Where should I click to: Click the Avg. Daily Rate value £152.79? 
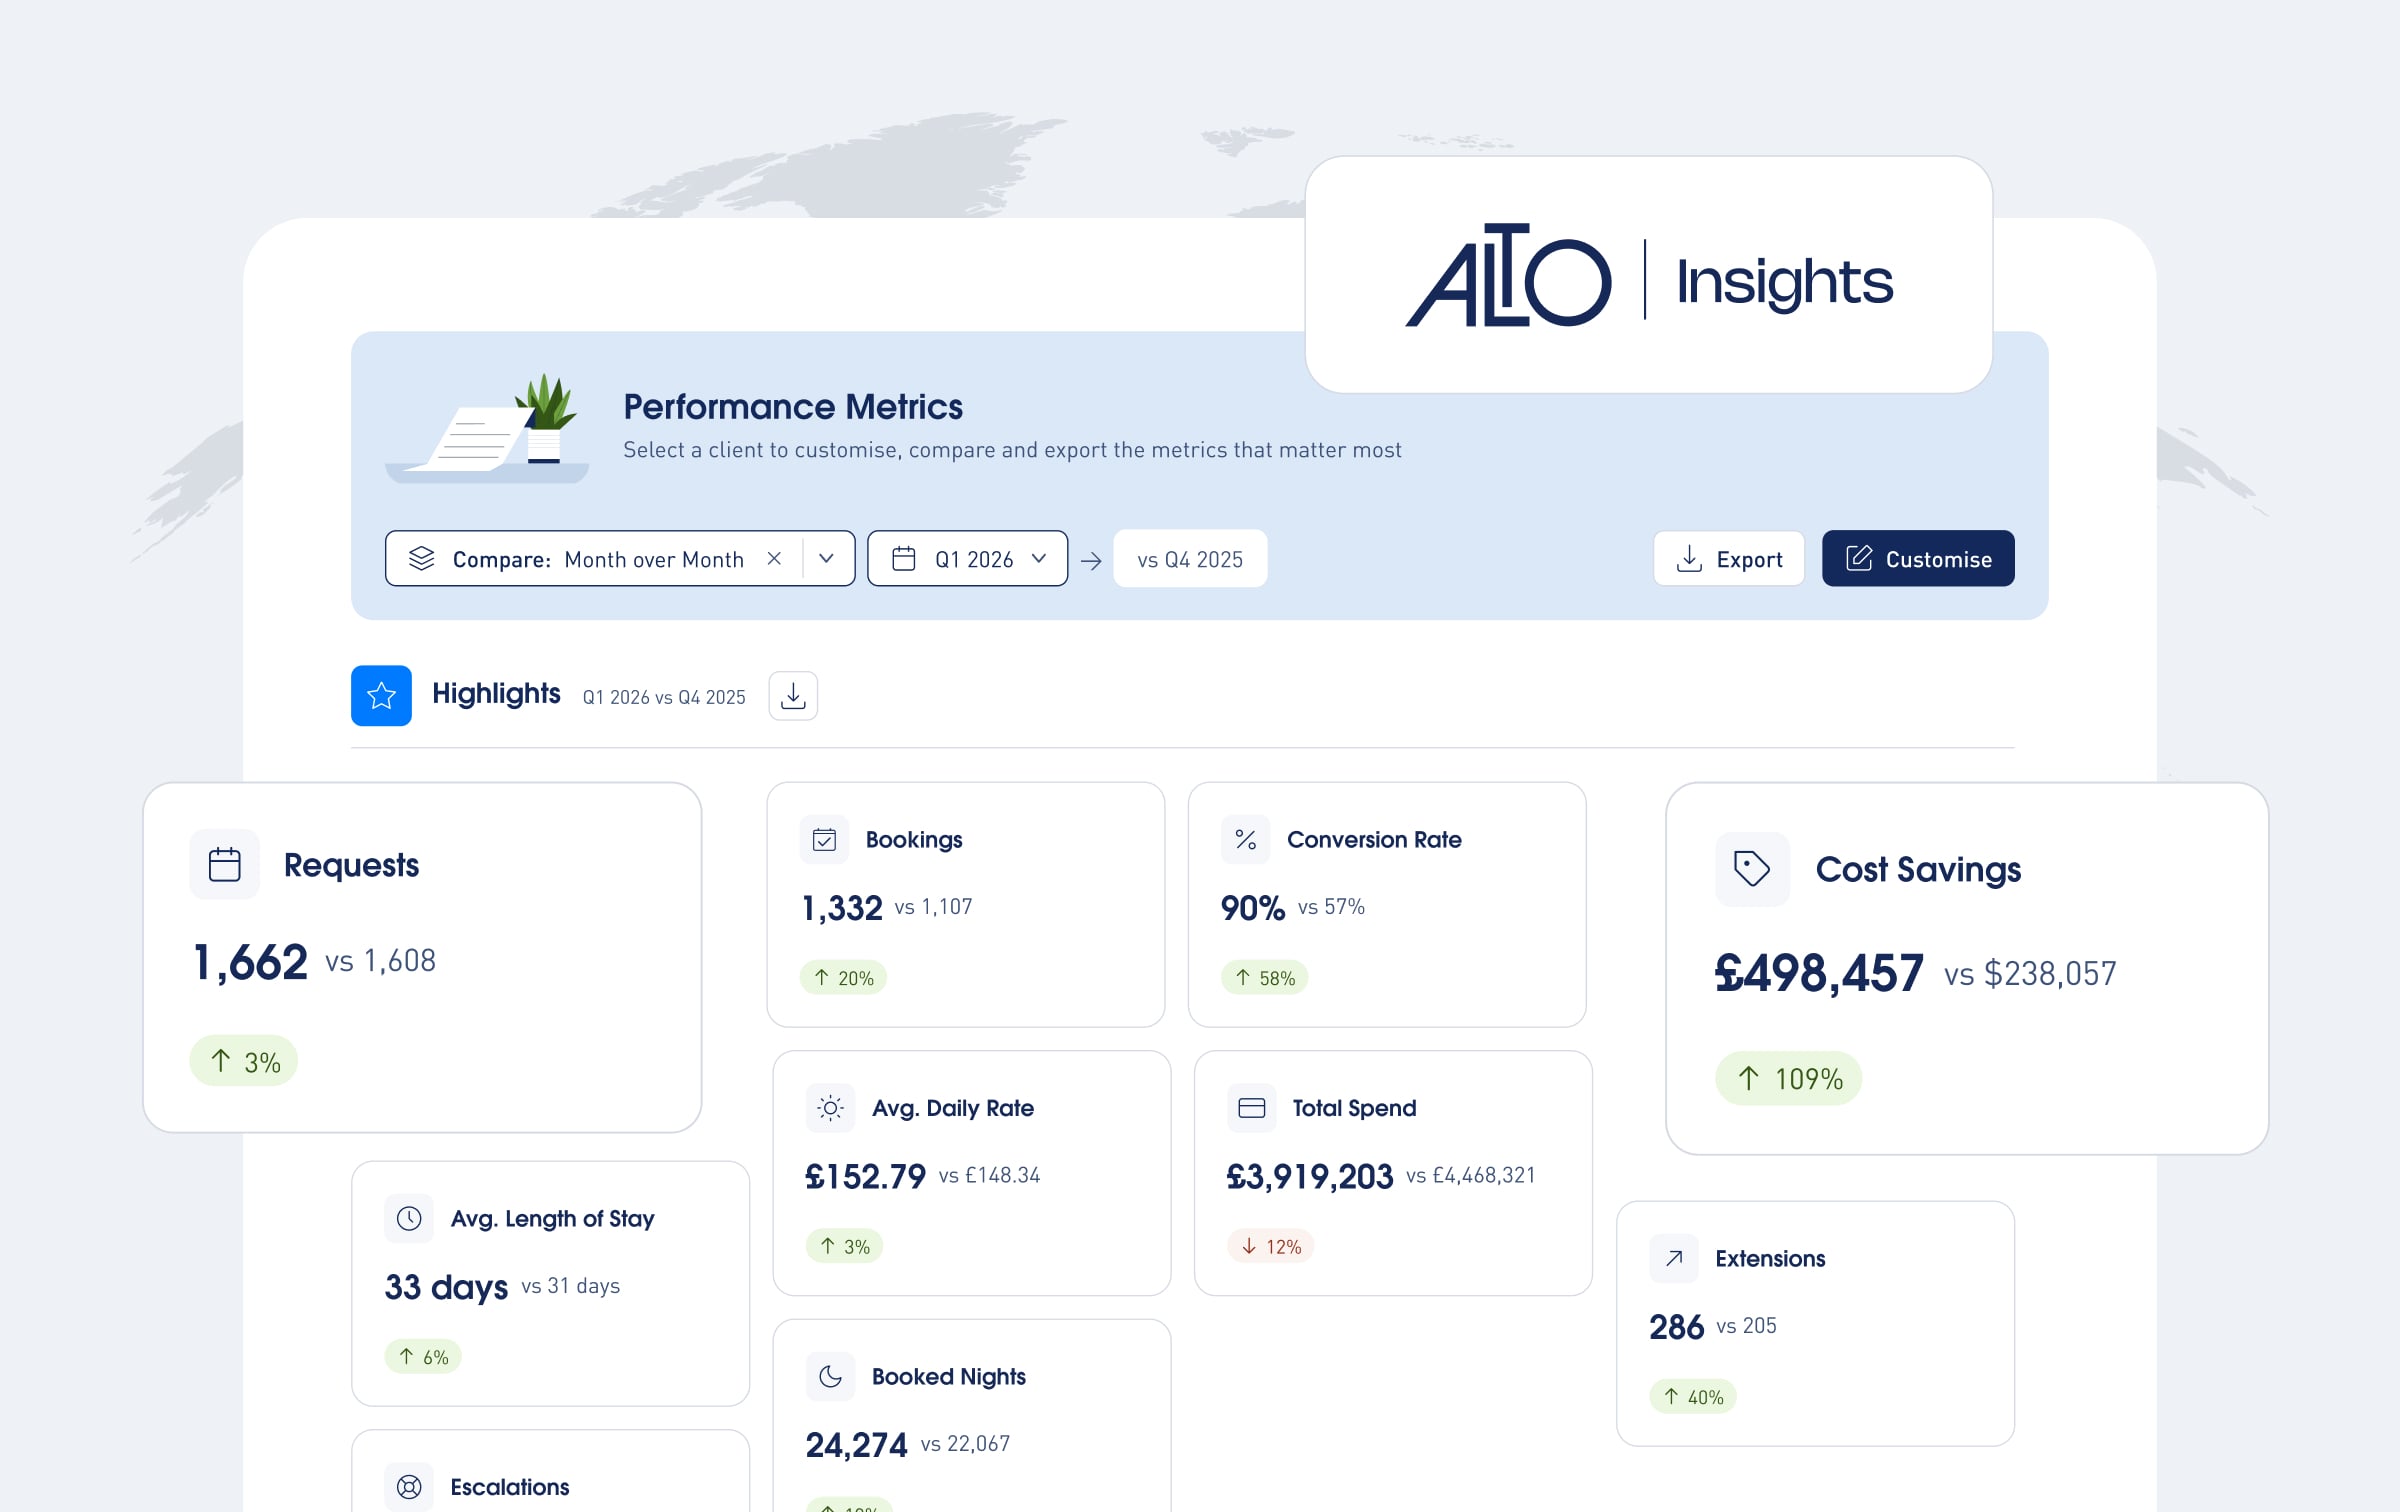[866, 1177]
